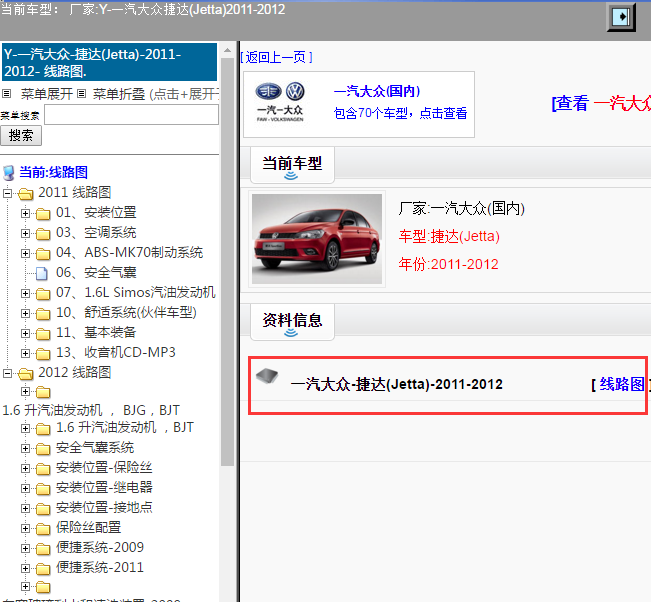Click the 搜索 button

(x=21, y=136)
